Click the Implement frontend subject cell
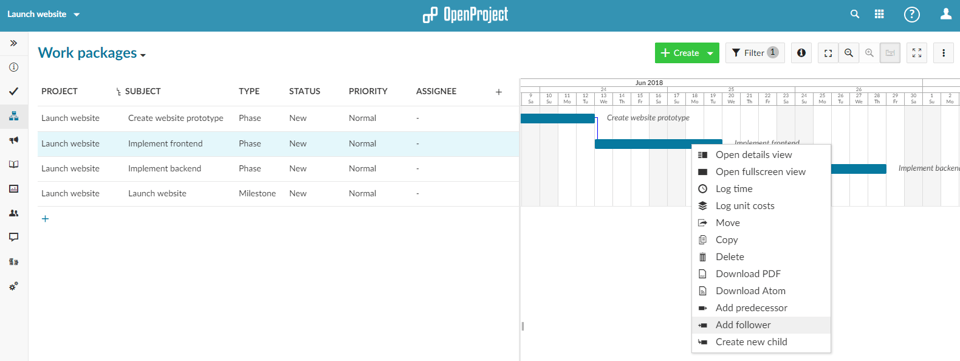 (x=165, y=143)
